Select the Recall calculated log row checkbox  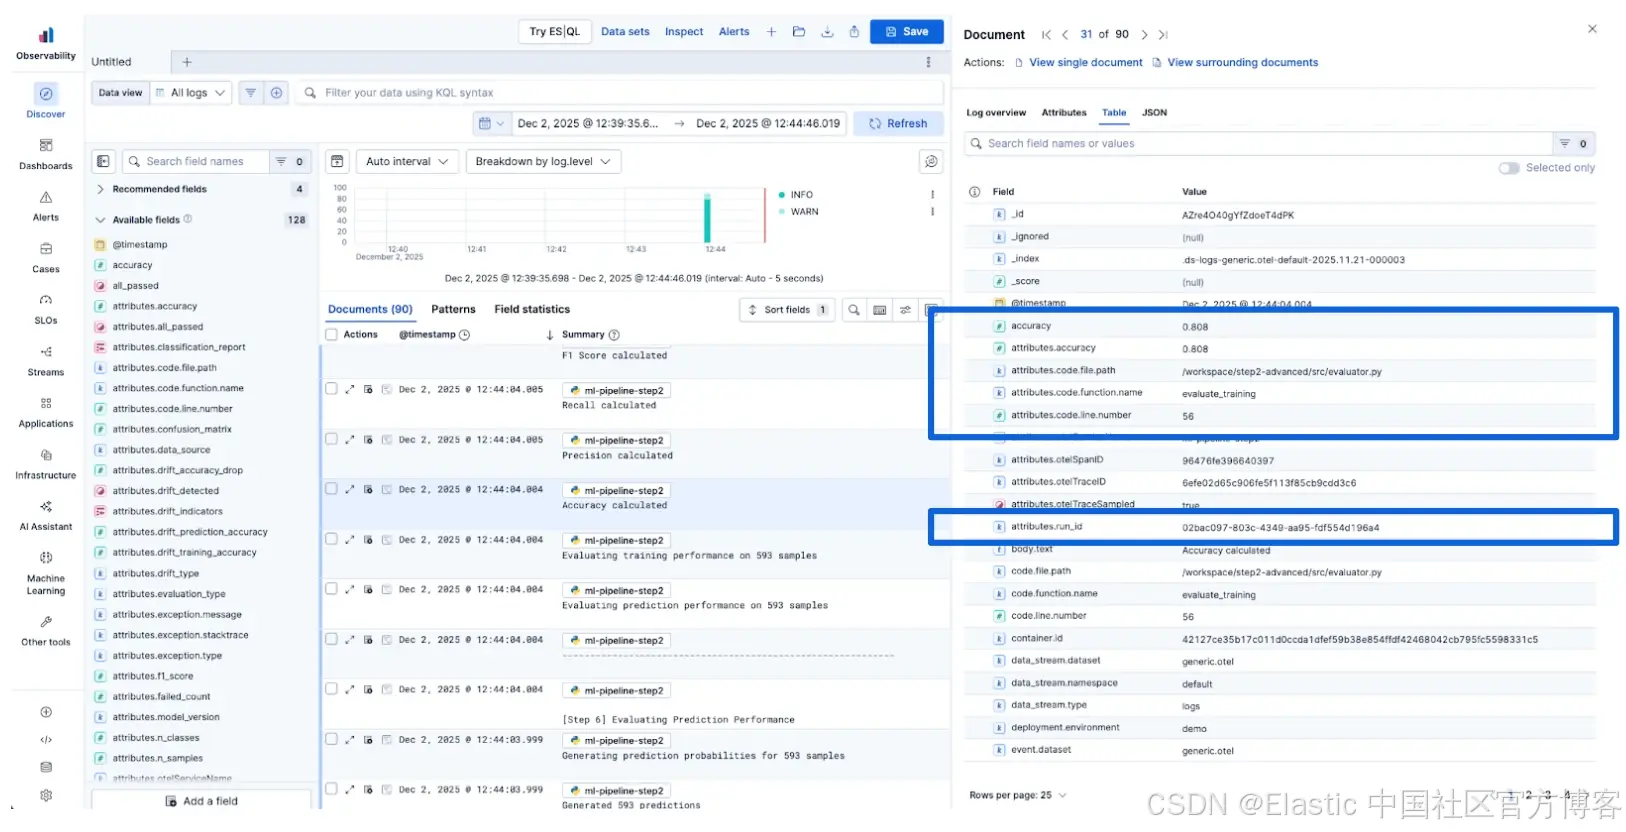(x=331, y=389)
